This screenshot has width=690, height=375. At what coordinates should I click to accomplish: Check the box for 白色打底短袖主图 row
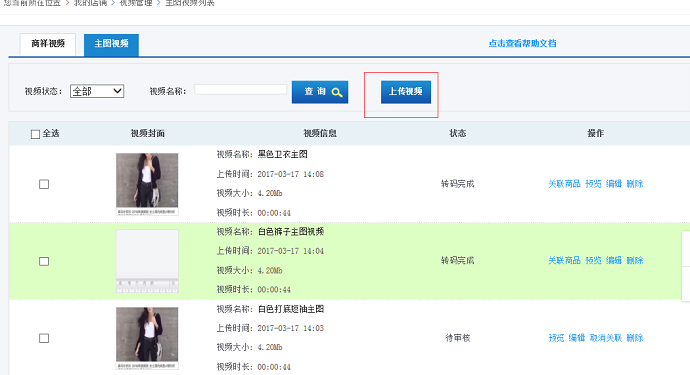pyautogui.click(x=44, y=338)
